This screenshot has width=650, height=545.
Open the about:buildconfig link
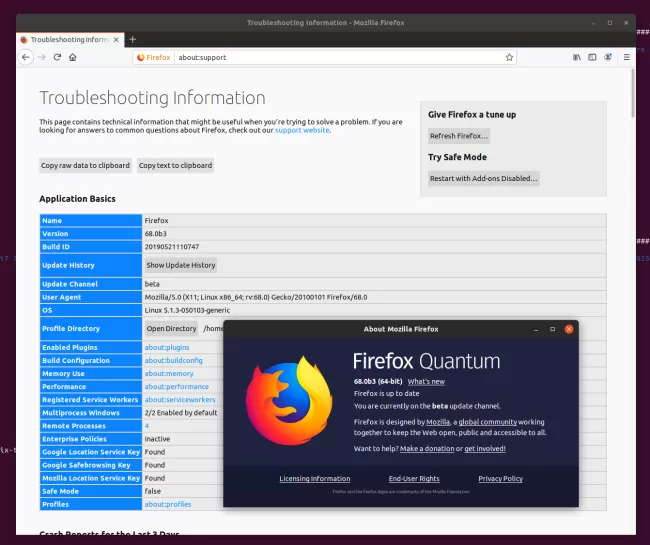(x=173, y=361)
